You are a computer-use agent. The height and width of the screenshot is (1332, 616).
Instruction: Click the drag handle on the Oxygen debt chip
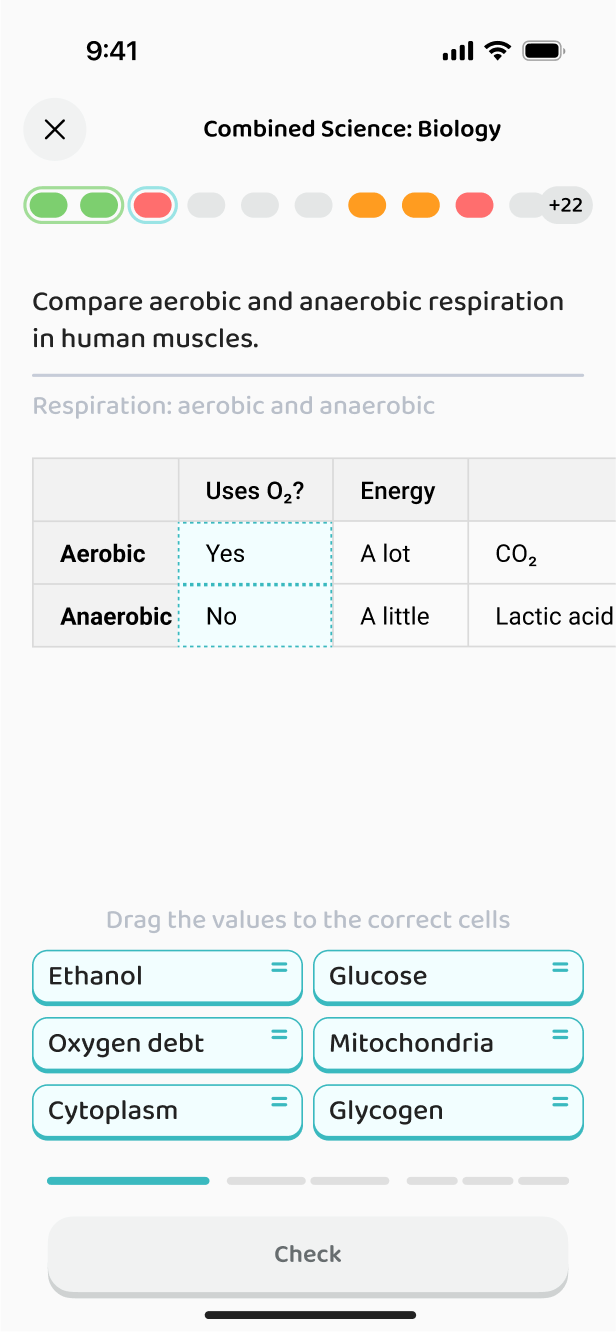(x=279, y=1034)
